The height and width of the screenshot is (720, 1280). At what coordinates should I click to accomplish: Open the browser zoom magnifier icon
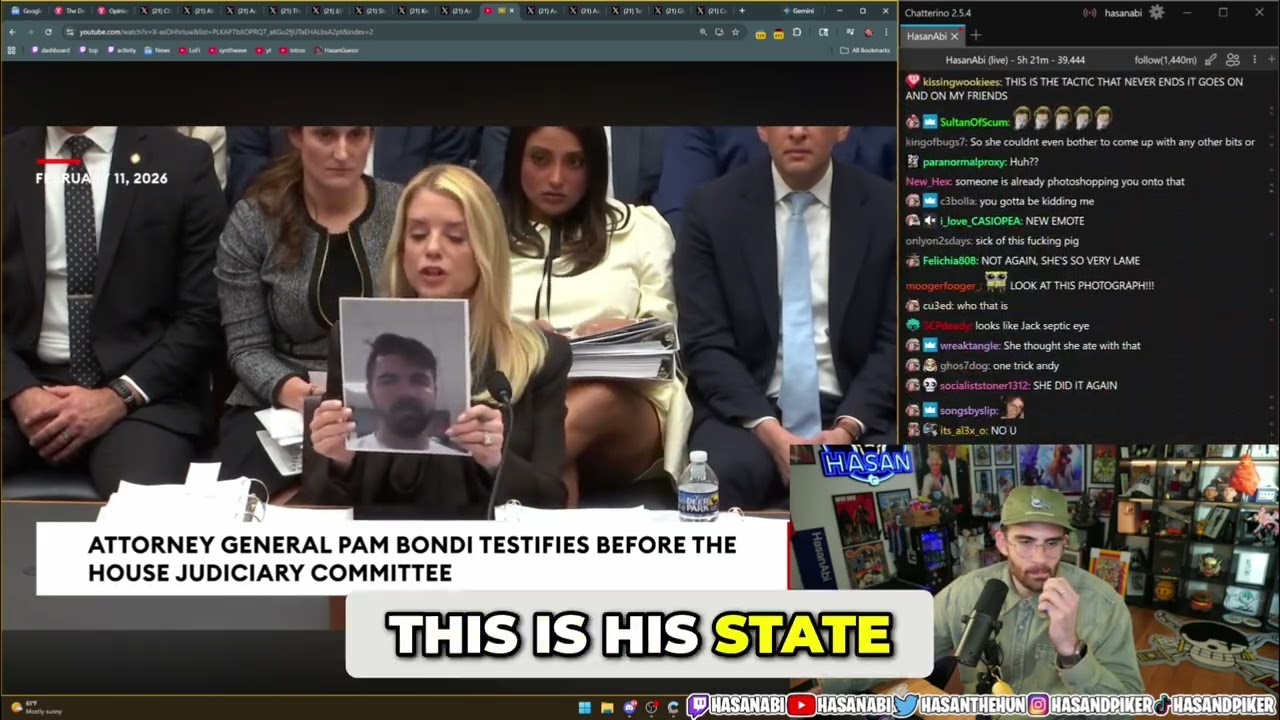[703, 32]
